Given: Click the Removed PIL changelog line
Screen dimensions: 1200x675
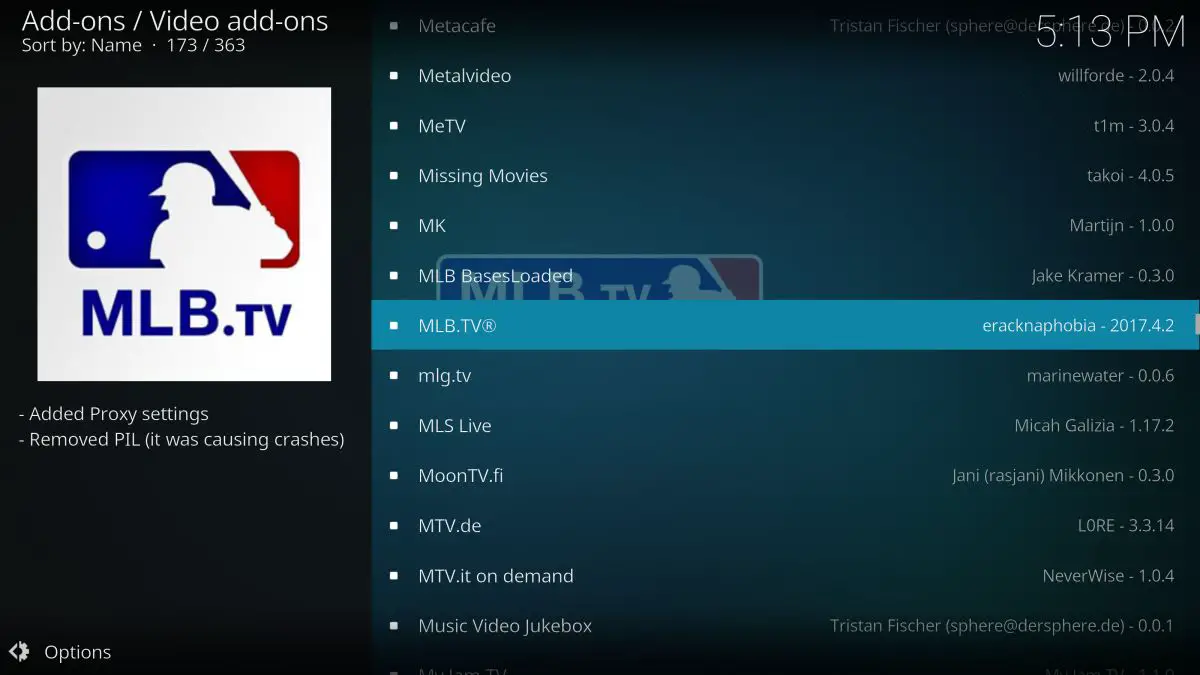Looking at the screenshot, I should 182,439.
